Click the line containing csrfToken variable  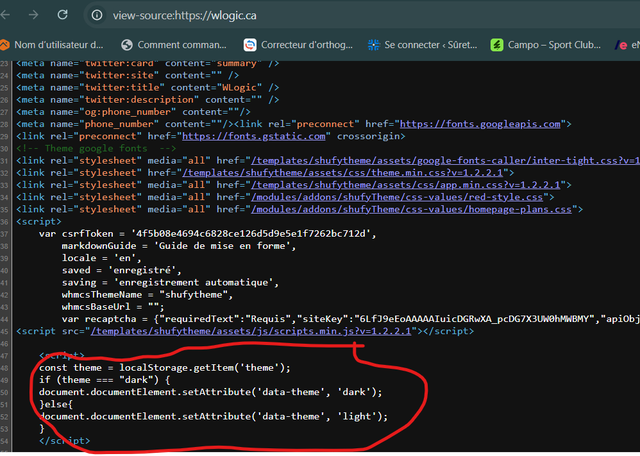click(x=207, y=234)
